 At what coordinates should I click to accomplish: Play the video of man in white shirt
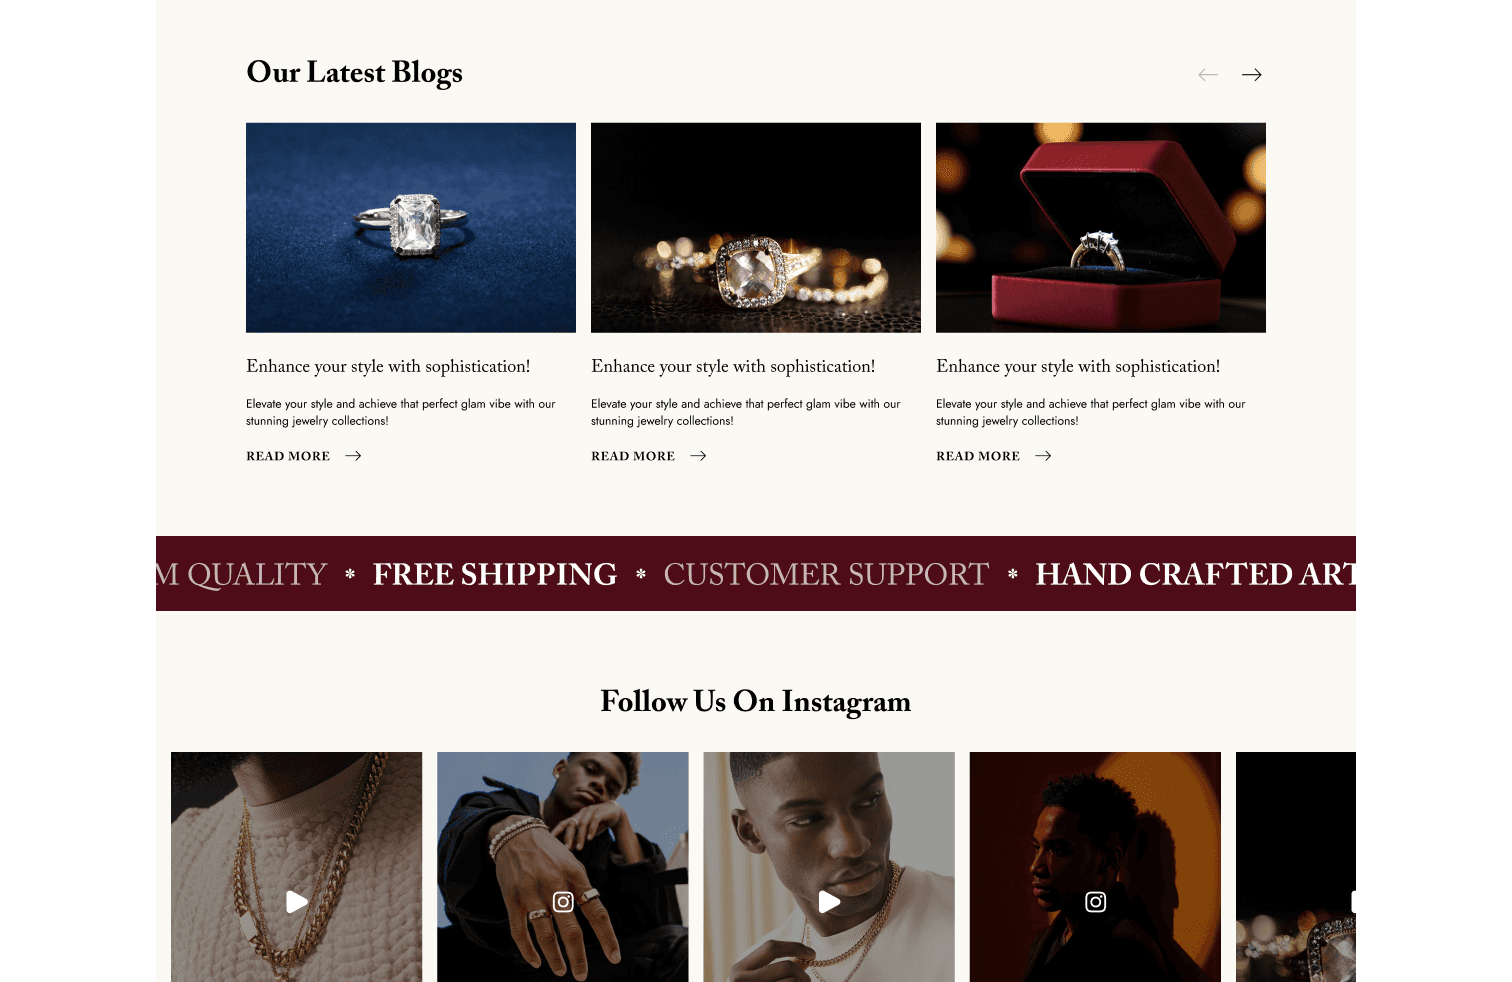[829, 902]
